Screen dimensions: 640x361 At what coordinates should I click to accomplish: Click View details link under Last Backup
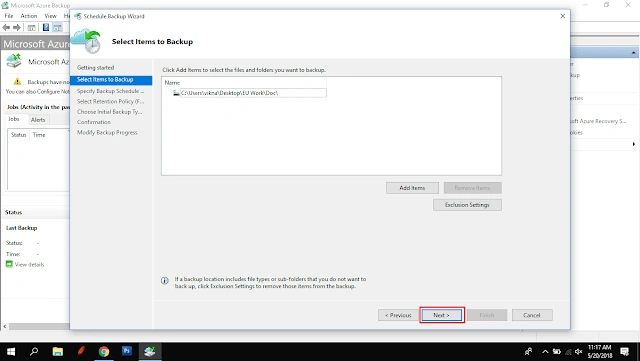click(x=29, y=265)
